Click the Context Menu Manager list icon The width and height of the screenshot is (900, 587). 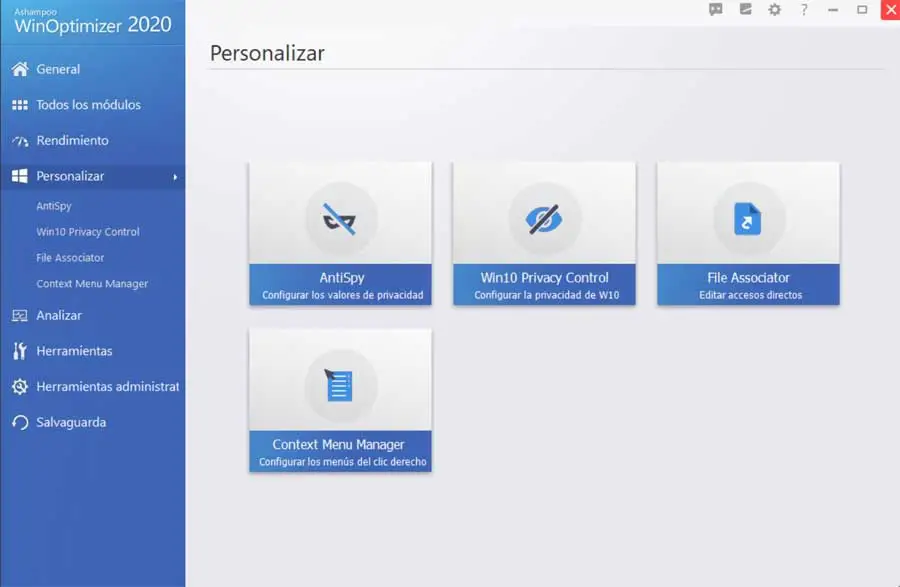(340, 386)
